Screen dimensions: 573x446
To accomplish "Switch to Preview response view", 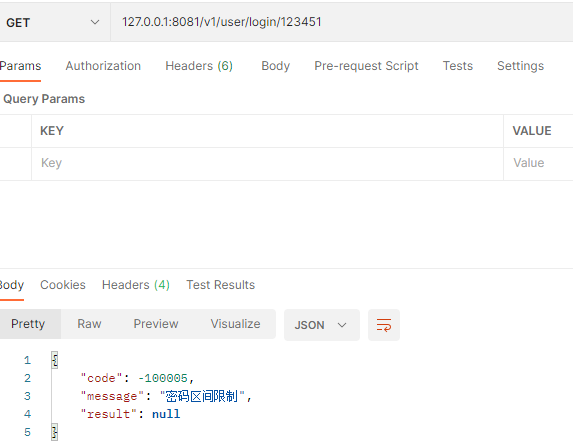I will [x=156, y=324].
